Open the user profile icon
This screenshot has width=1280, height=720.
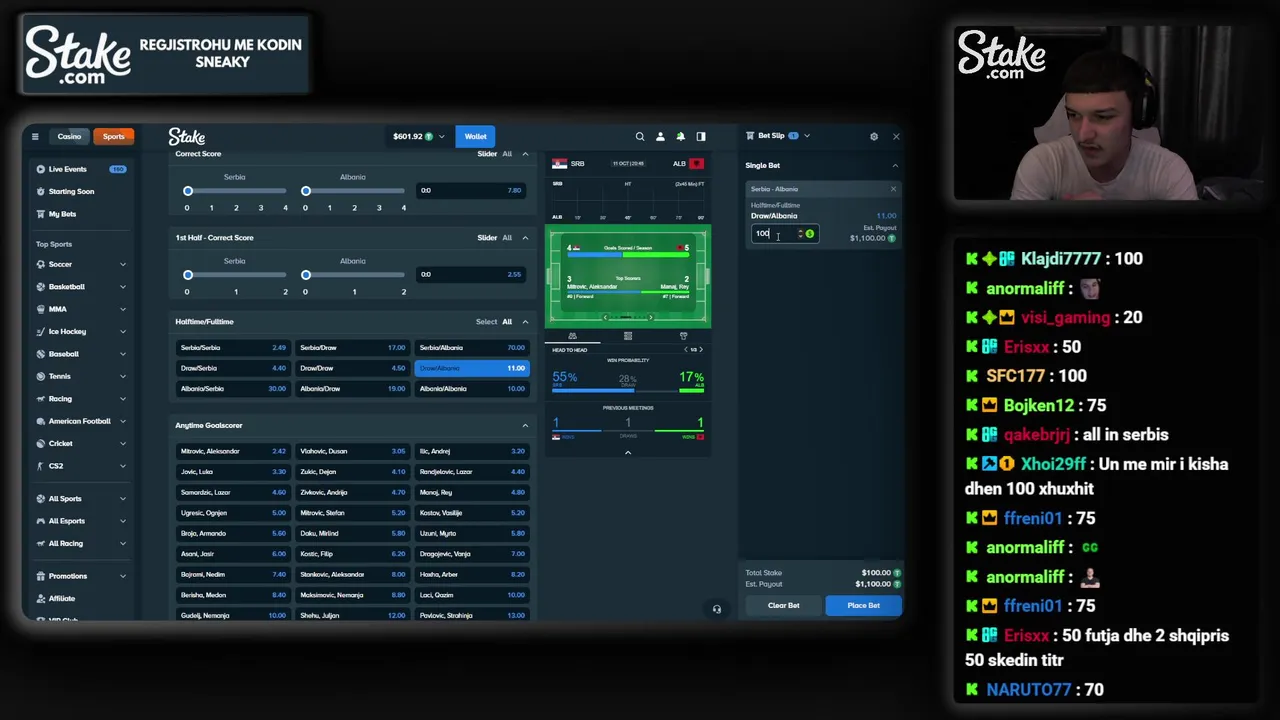660,137
